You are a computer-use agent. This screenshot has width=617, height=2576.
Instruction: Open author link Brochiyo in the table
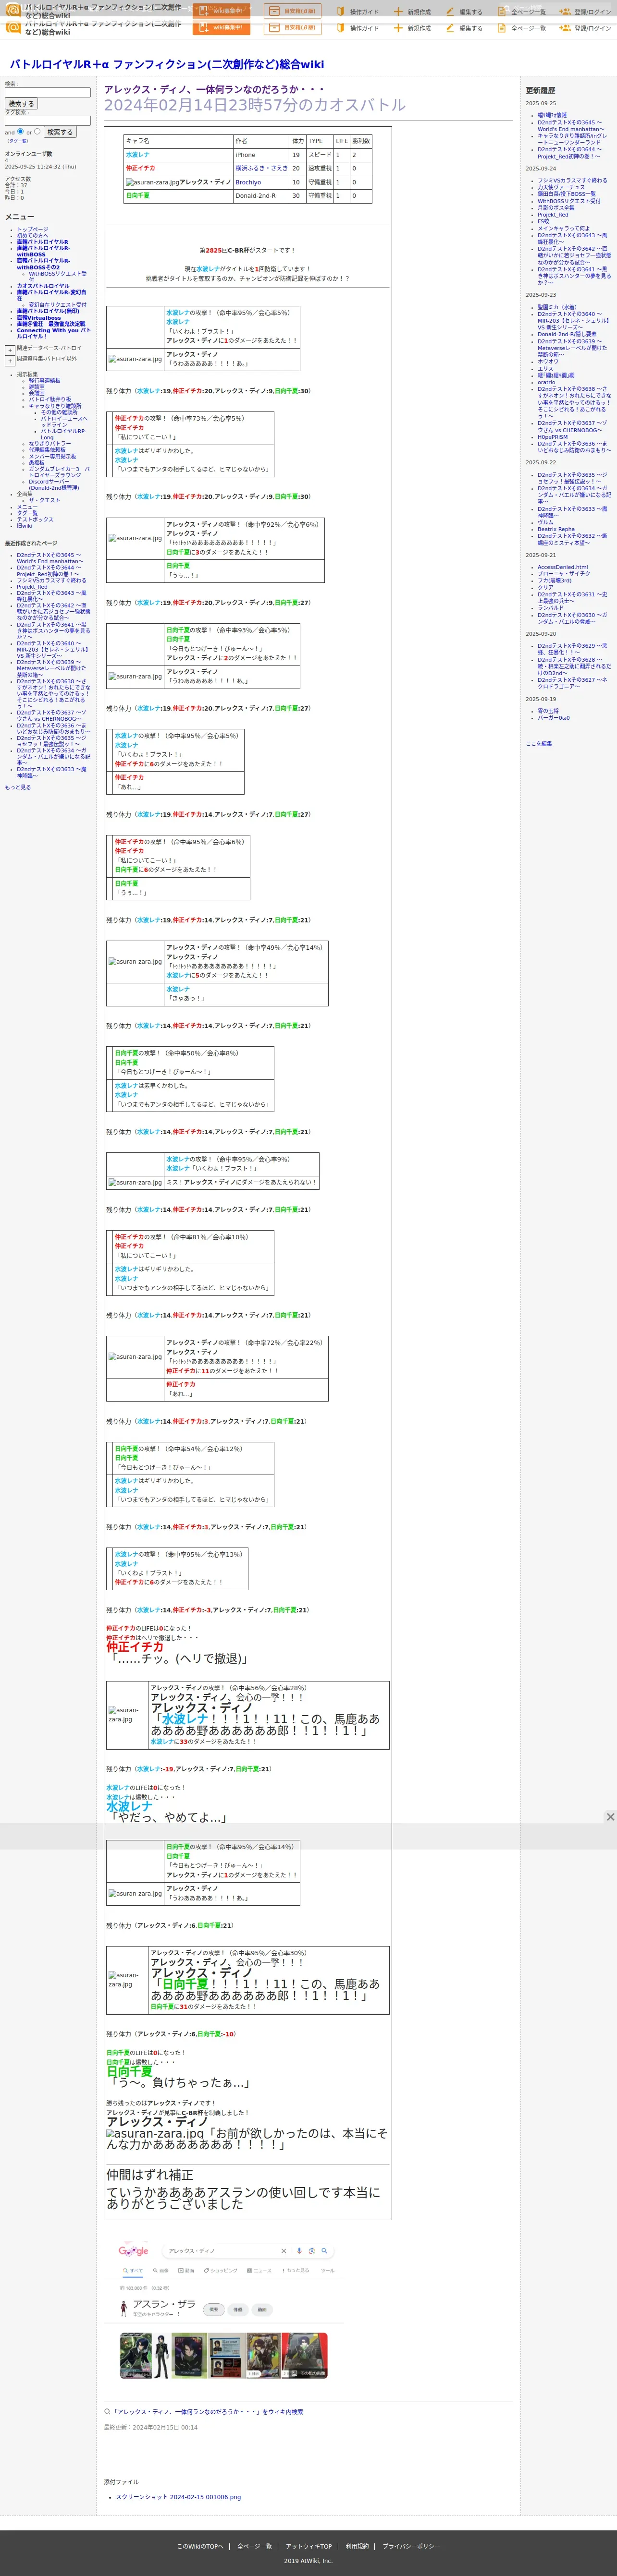(248, 182)
